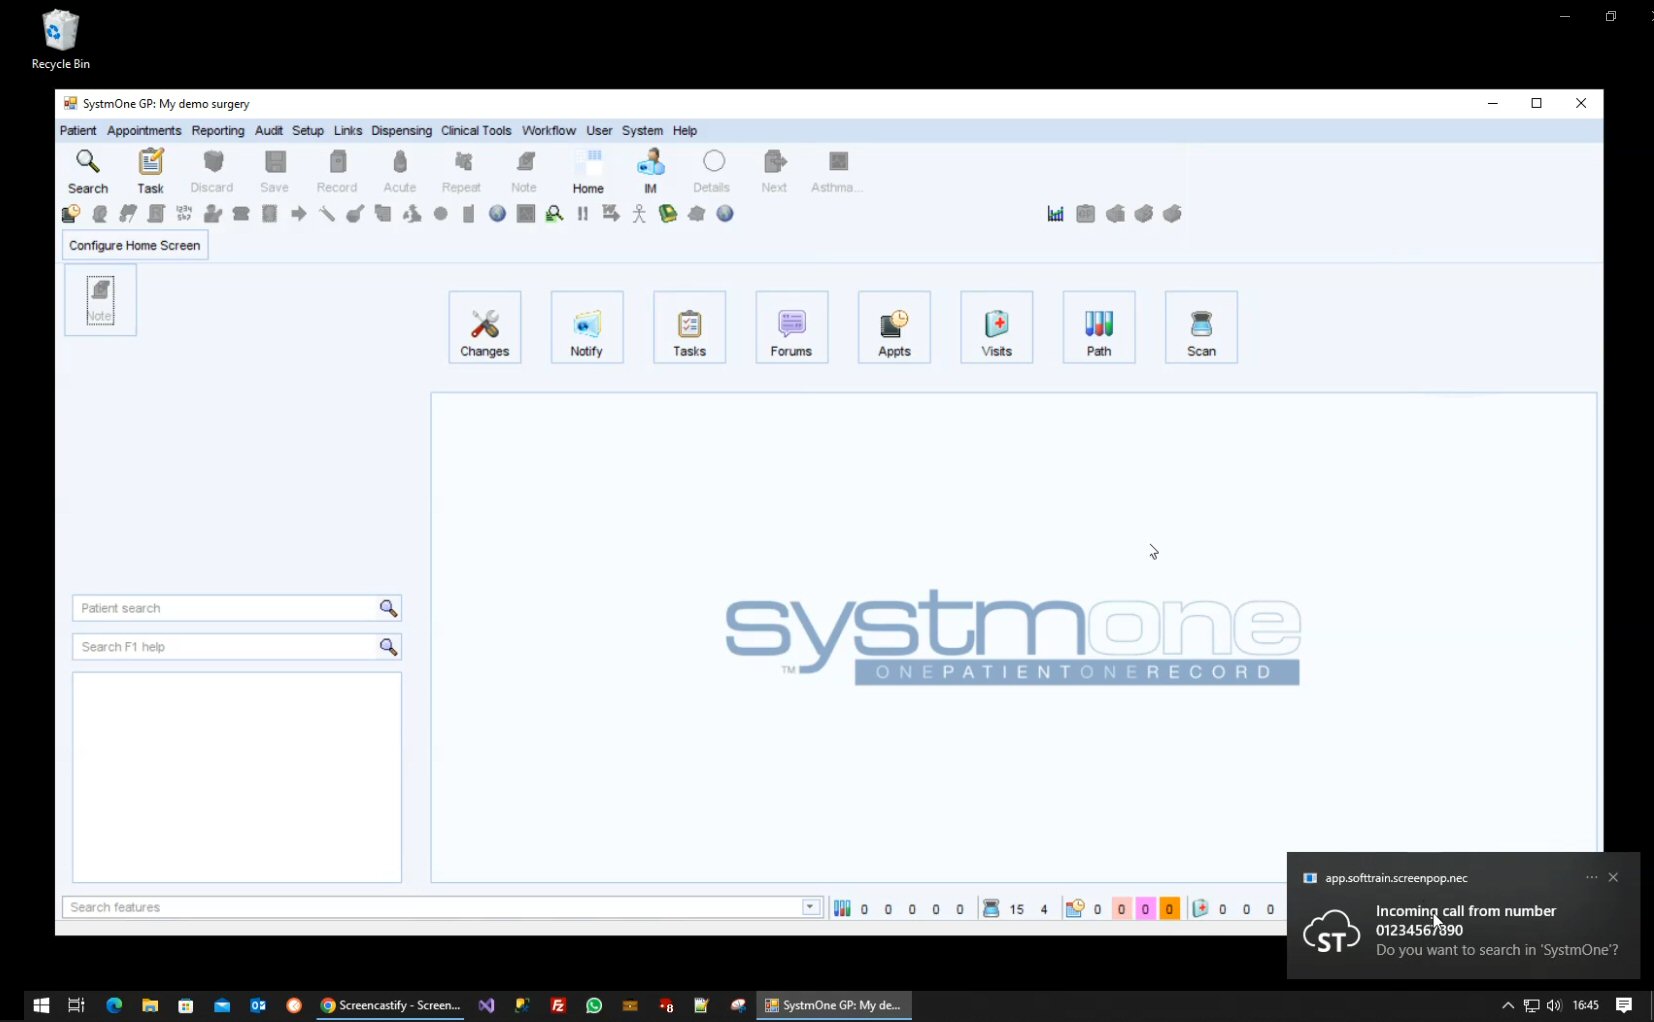Click the small toolbar magnifier with green book icon
Image resolution: width=1654 pixels, height=1022 pixels.
pos(554,214)
